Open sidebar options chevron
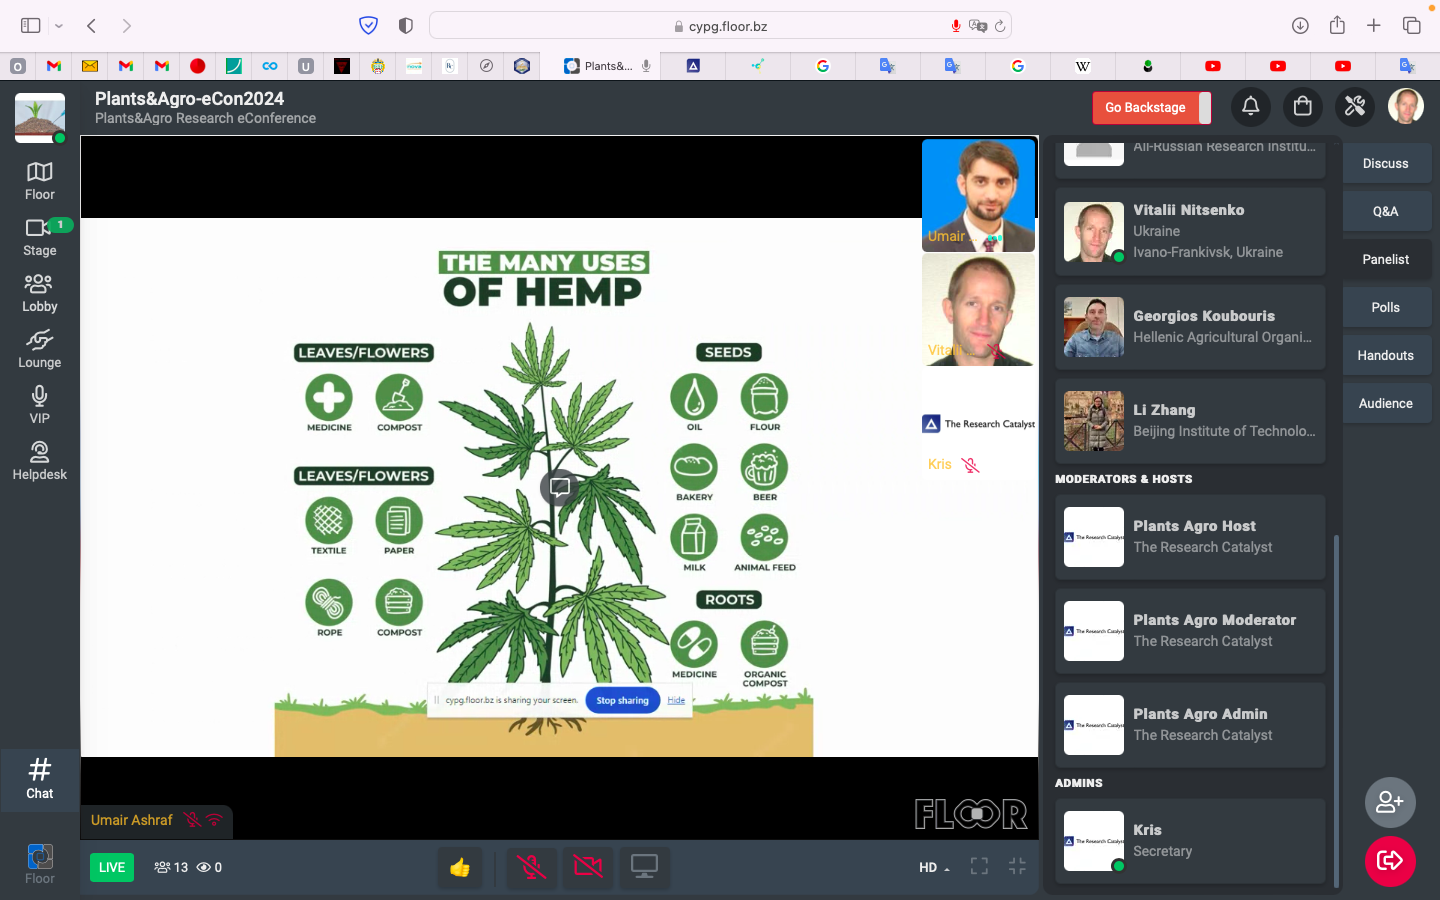Viewport: 1440px width, 900px height. (x=59, y=26)
